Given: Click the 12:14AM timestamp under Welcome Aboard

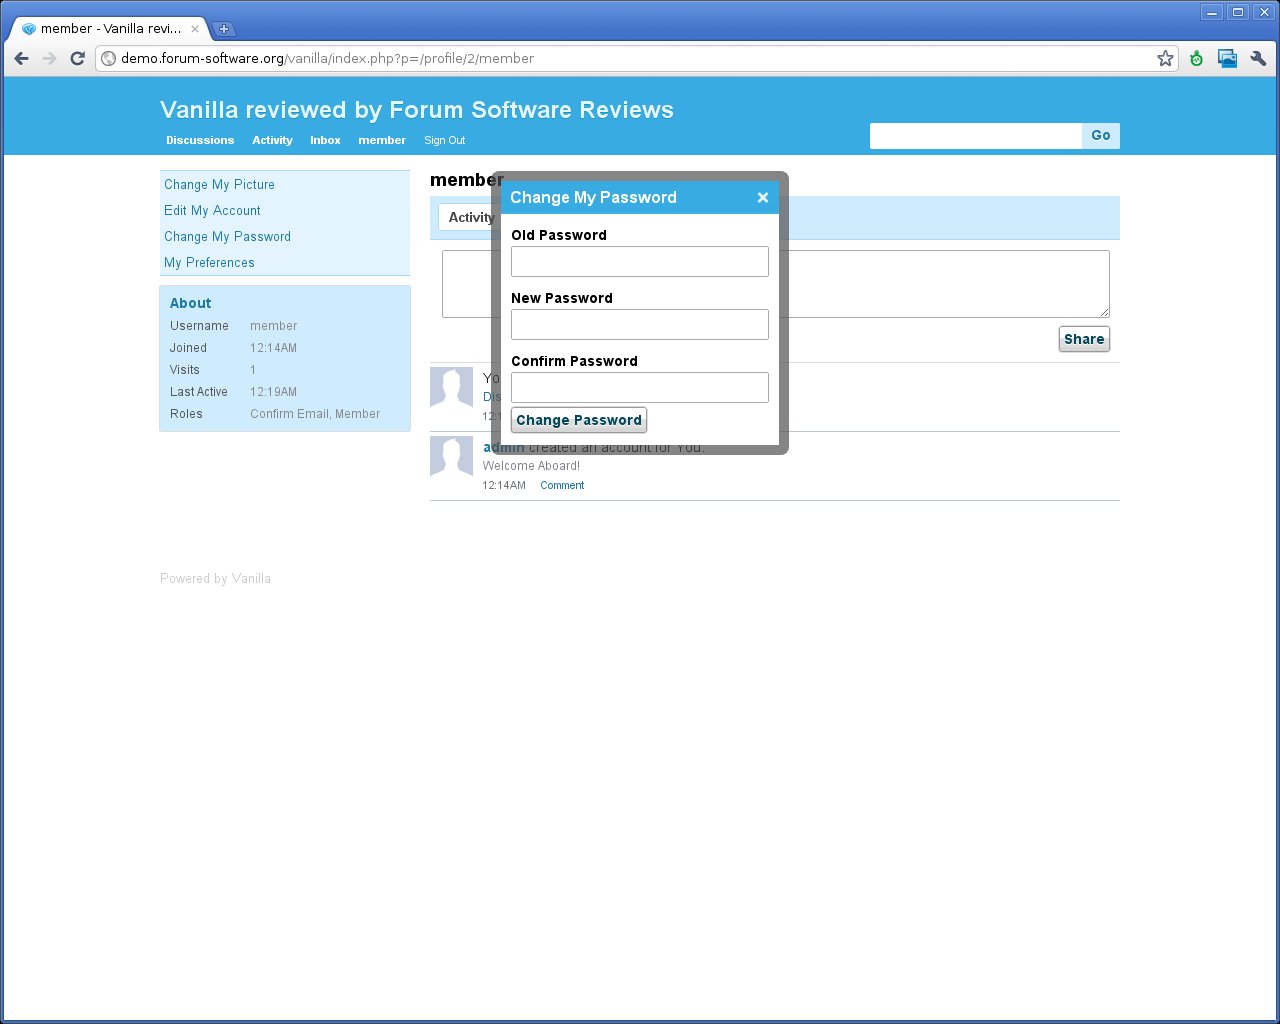Looking at the screenshot, I should coord(504,485).
